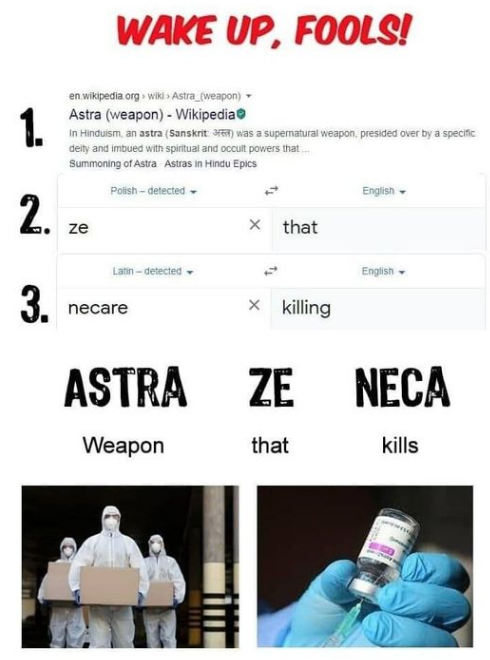Click the green shield badge beside Wikipedia title

tap(241, 114)
